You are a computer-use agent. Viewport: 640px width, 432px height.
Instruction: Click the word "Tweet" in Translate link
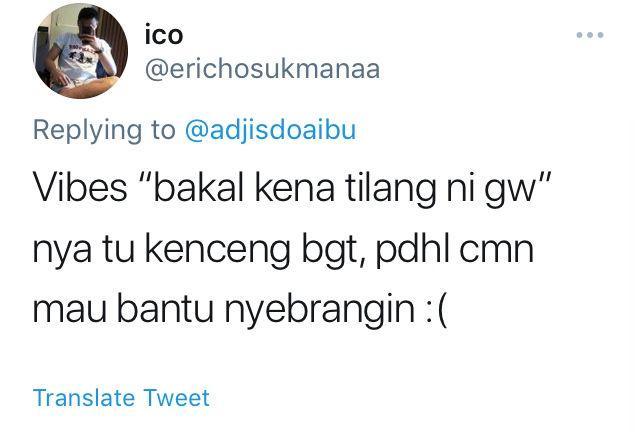(177, 398)
